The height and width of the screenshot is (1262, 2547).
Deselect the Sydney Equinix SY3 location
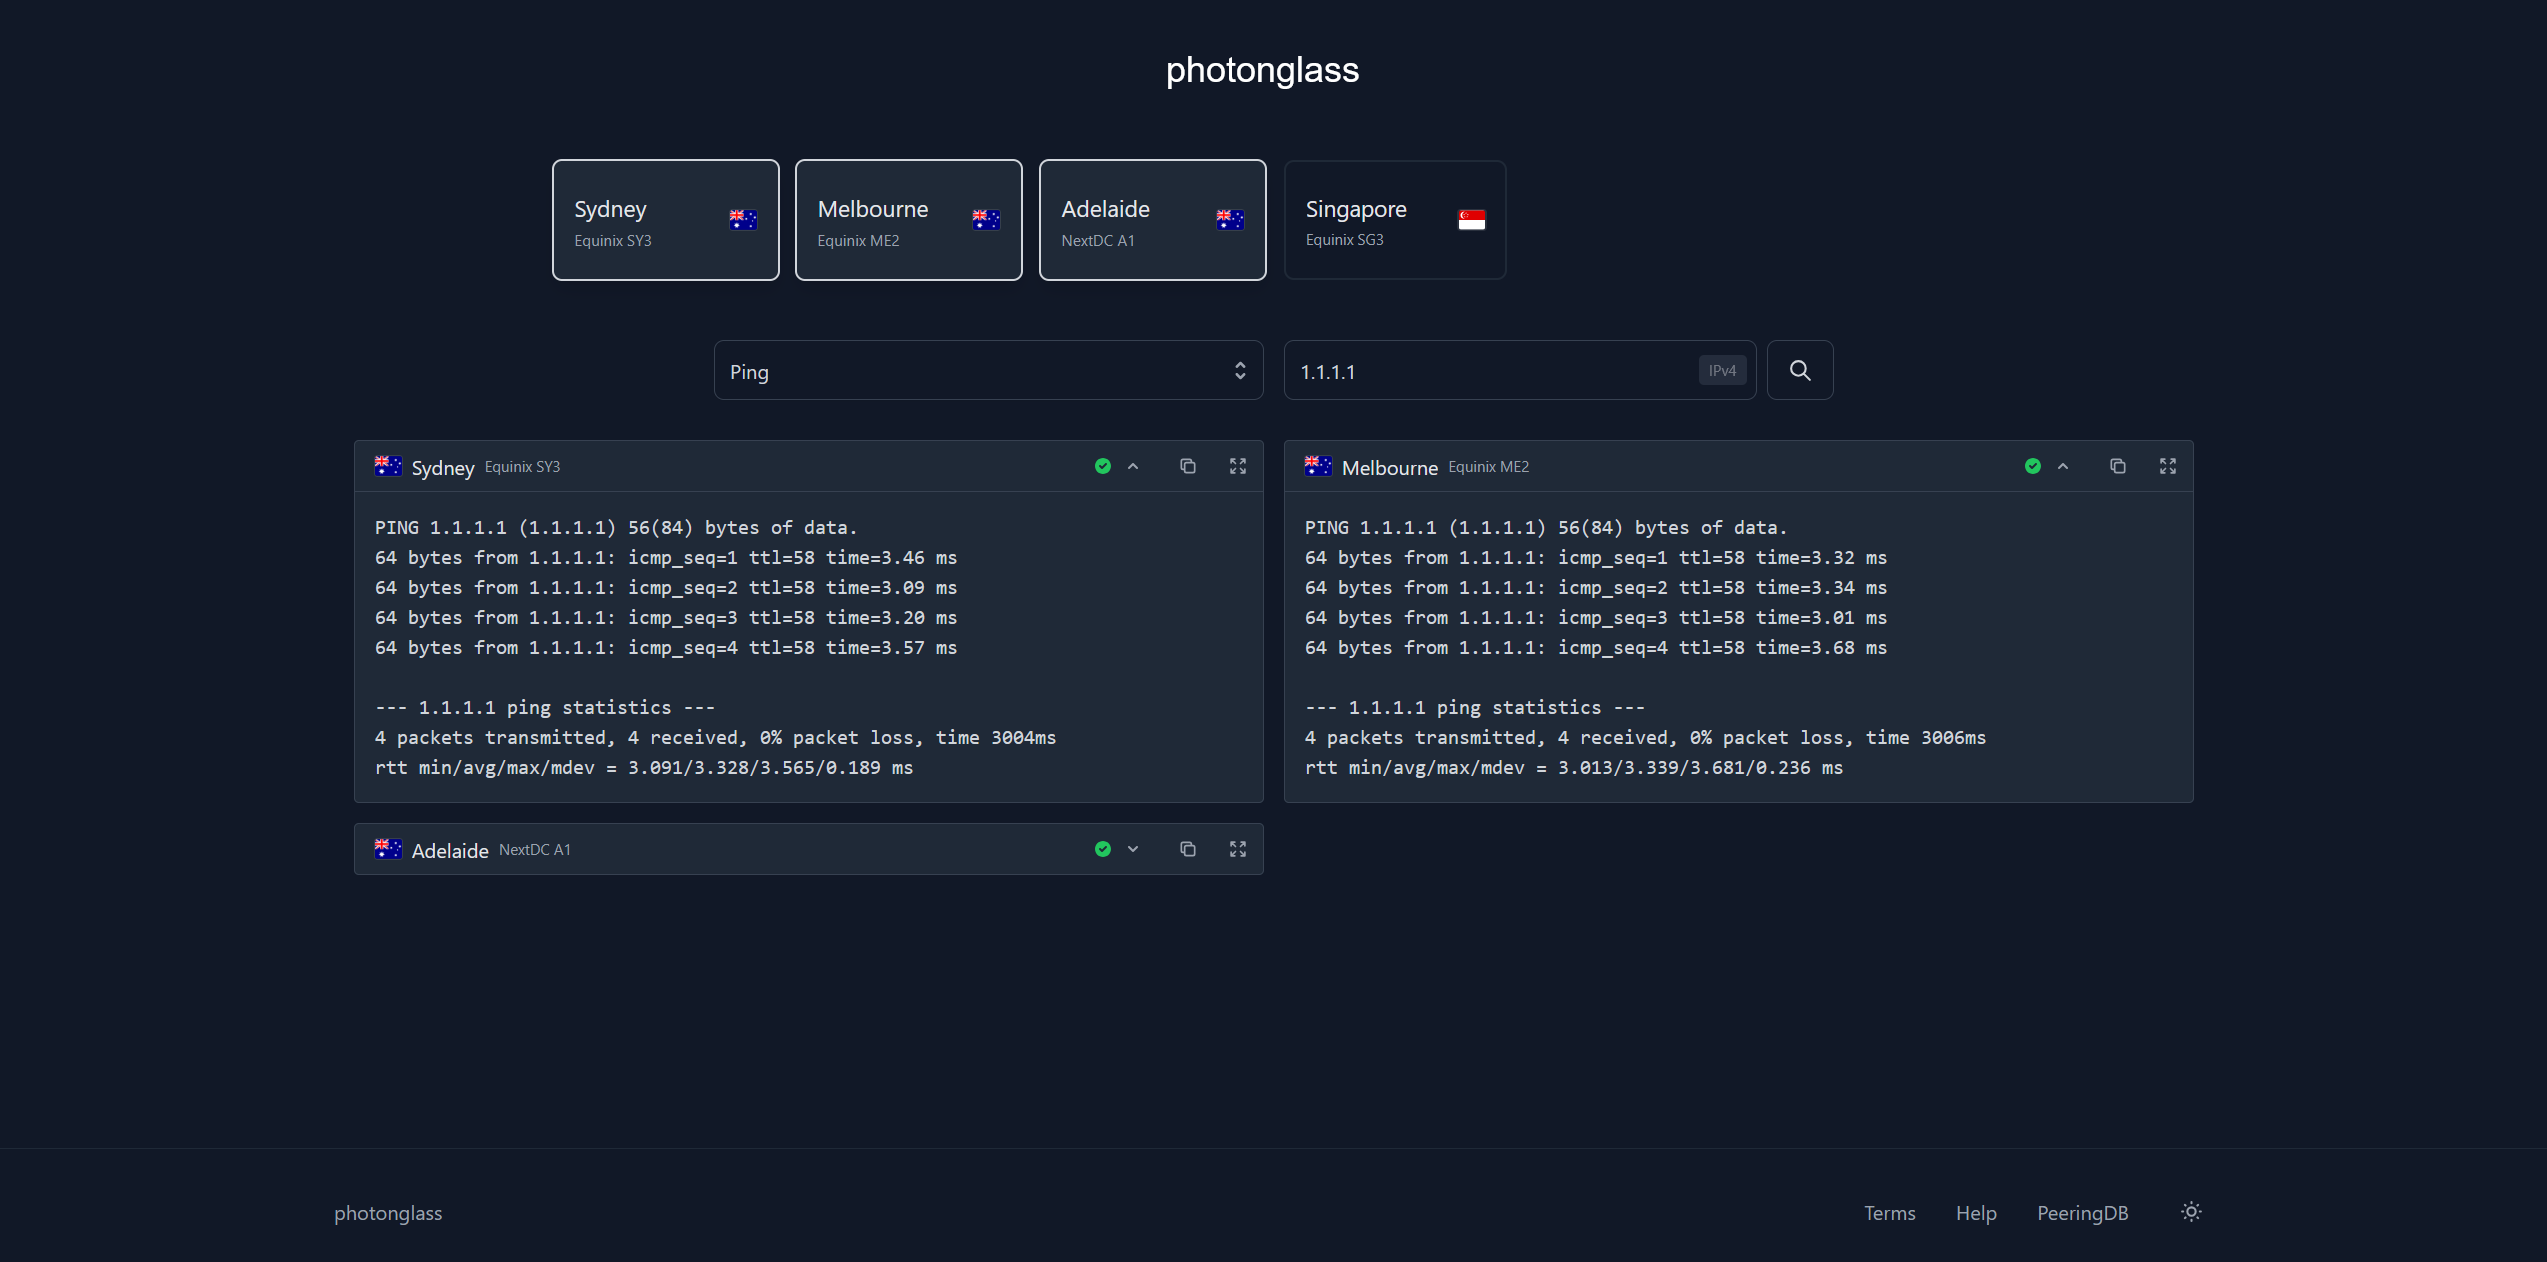click(665, 220)
